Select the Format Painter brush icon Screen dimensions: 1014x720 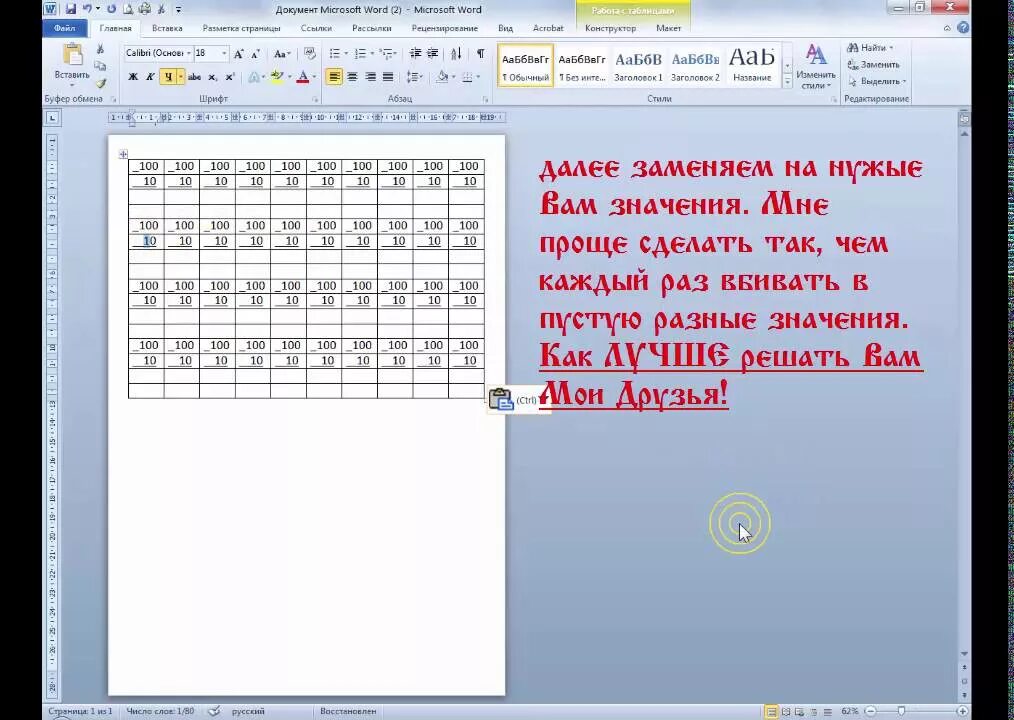[x=100, y=83]
